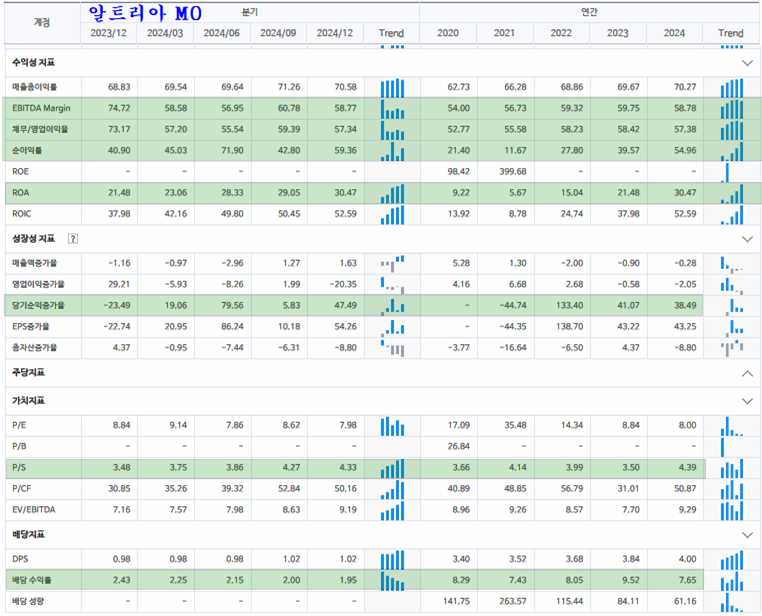762x616 pixels.
Task: Select the EV/EBITDA row label
Action: click(x=34, y=510)
